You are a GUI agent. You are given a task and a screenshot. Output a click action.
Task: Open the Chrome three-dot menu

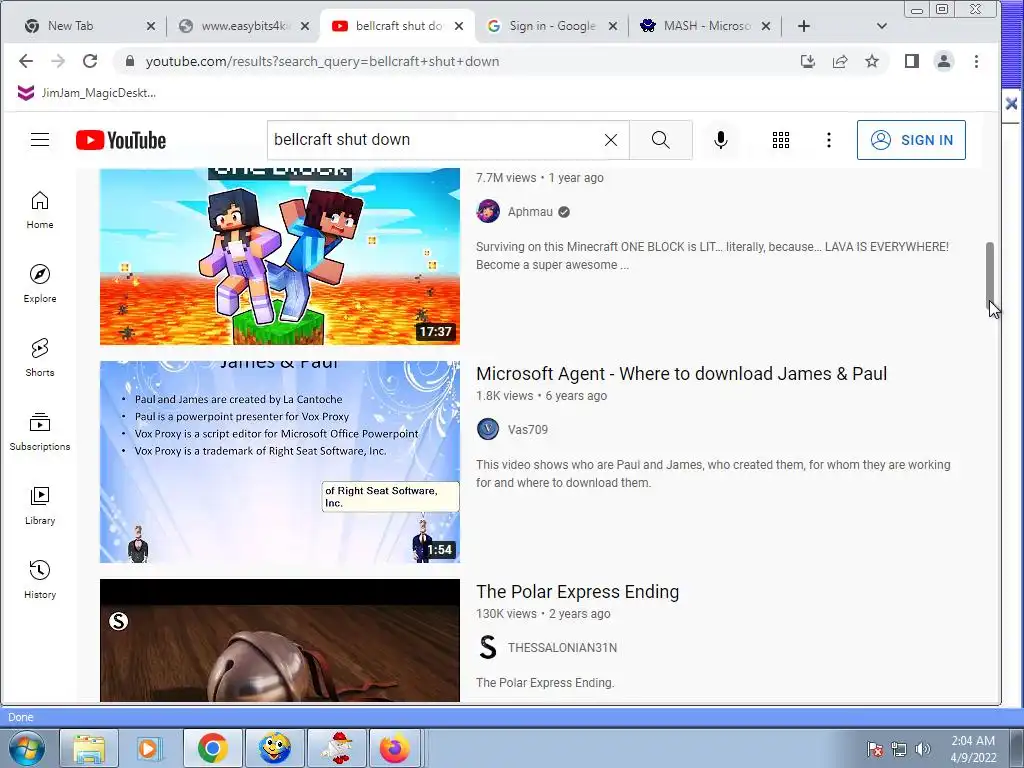point(976,61)
